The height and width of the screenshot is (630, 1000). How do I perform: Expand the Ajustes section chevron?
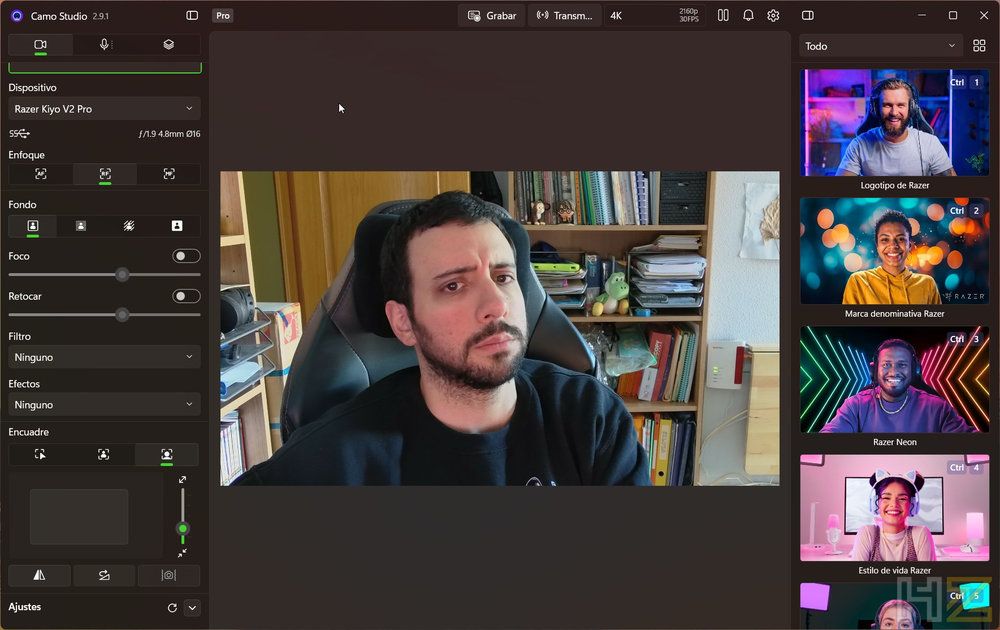pyautogui.click(x=193, y=608)
